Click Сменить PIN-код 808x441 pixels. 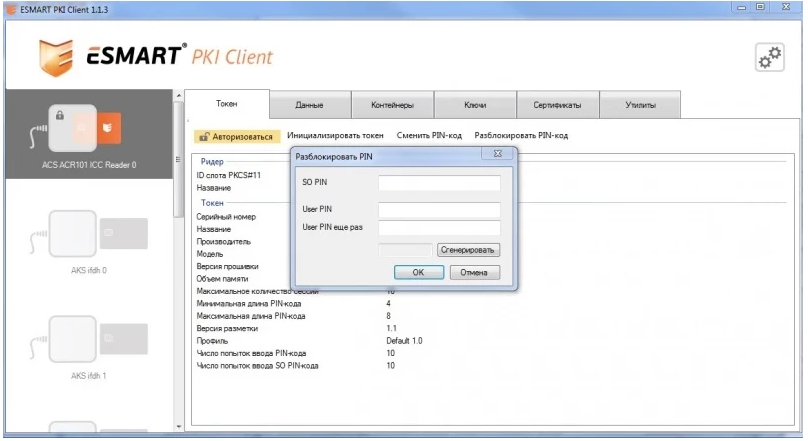(429, 135)
